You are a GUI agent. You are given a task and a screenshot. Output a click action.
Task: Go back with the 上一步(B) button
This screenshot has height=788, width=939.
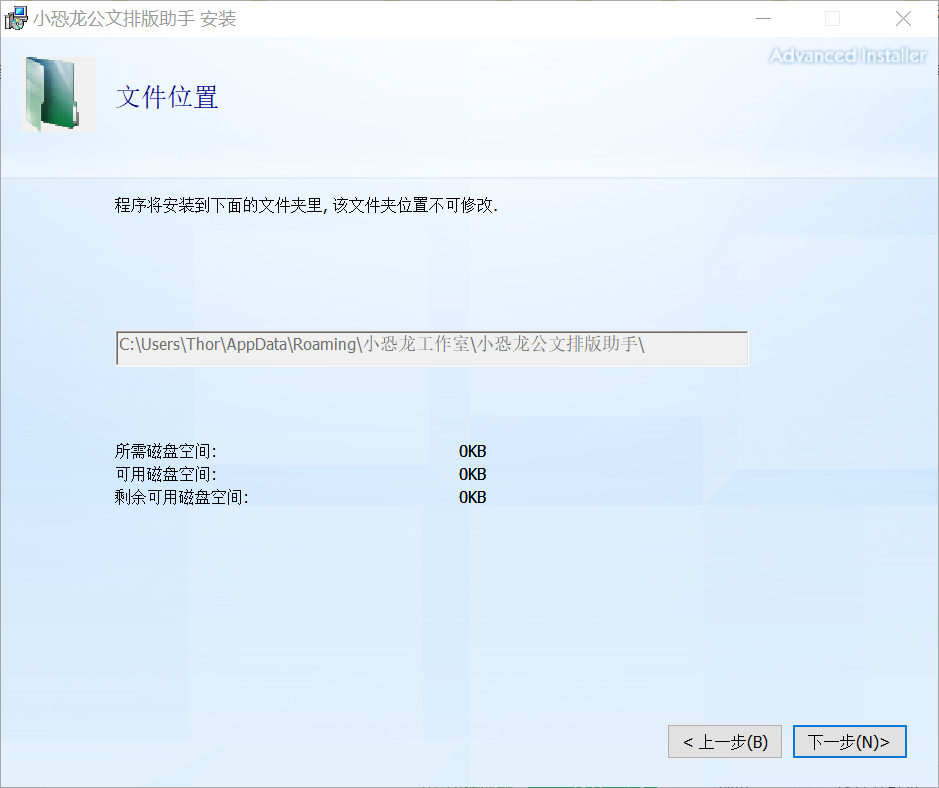725,741
